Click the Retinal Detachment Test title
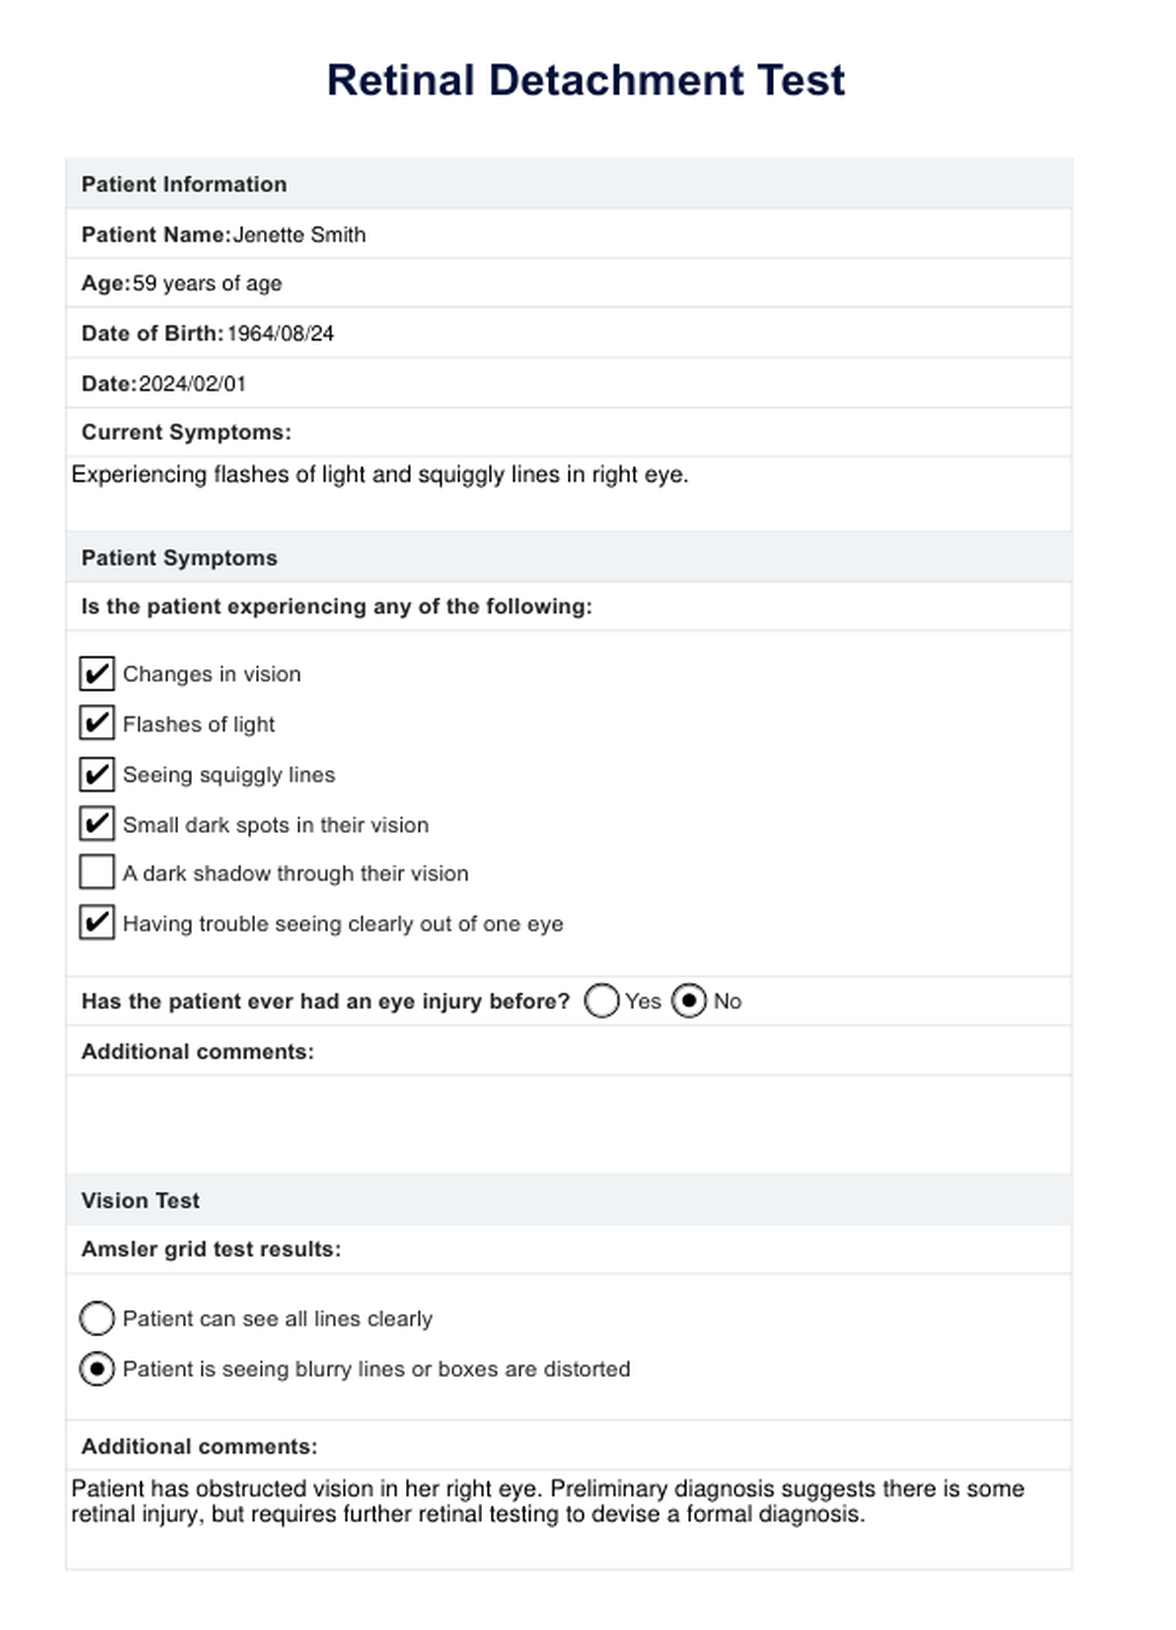This screenshot has height=1630, width=1176. point(586,80)
